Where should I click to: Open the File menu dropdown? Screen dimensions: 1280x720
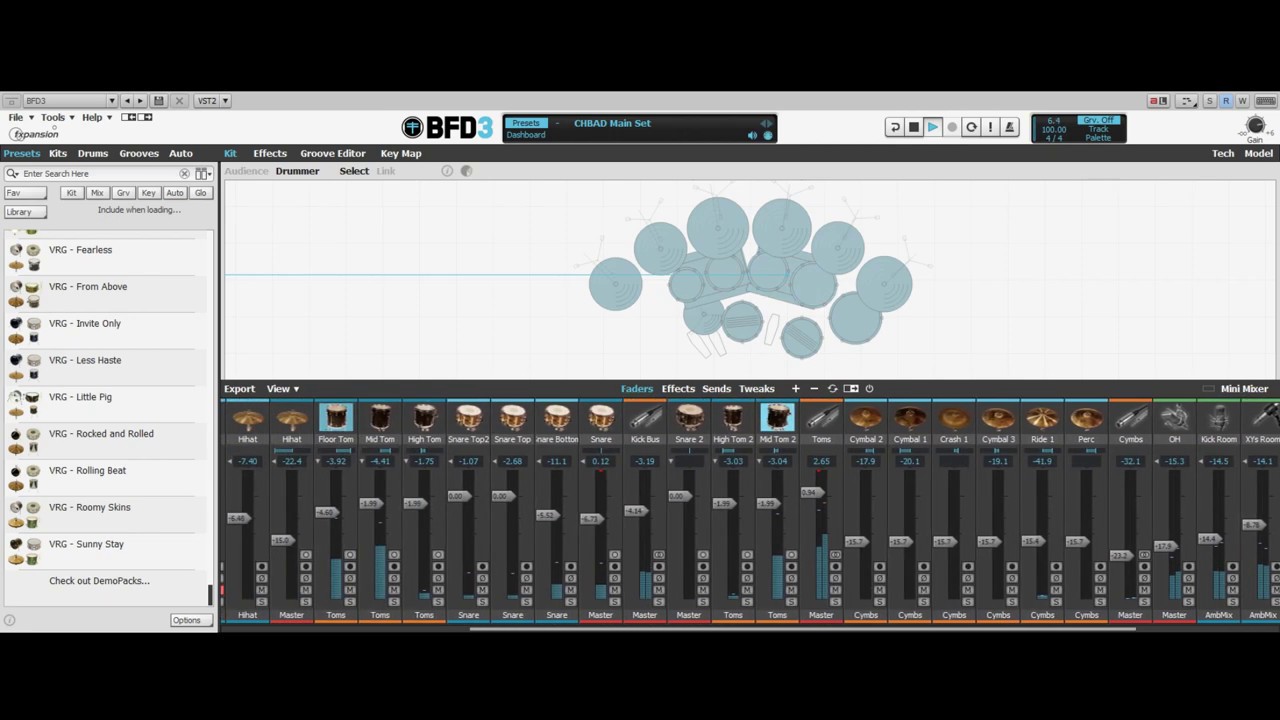(21, 118)
